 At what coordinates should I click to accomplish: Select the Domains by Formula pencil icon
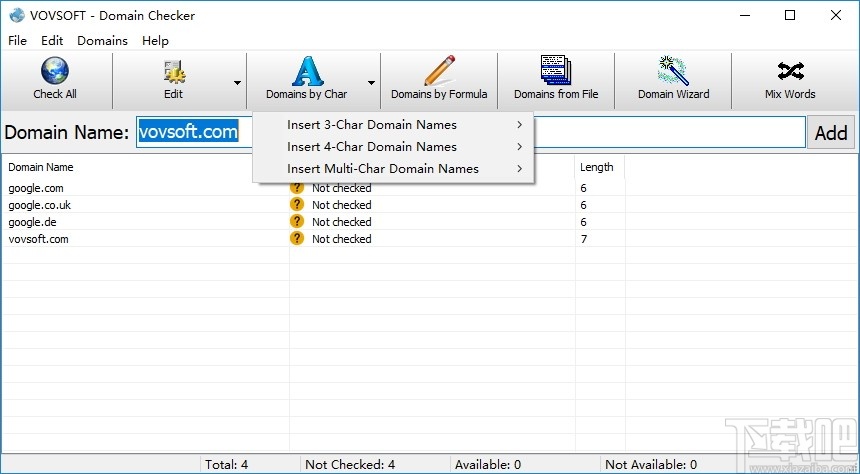(x=439, y=70)
